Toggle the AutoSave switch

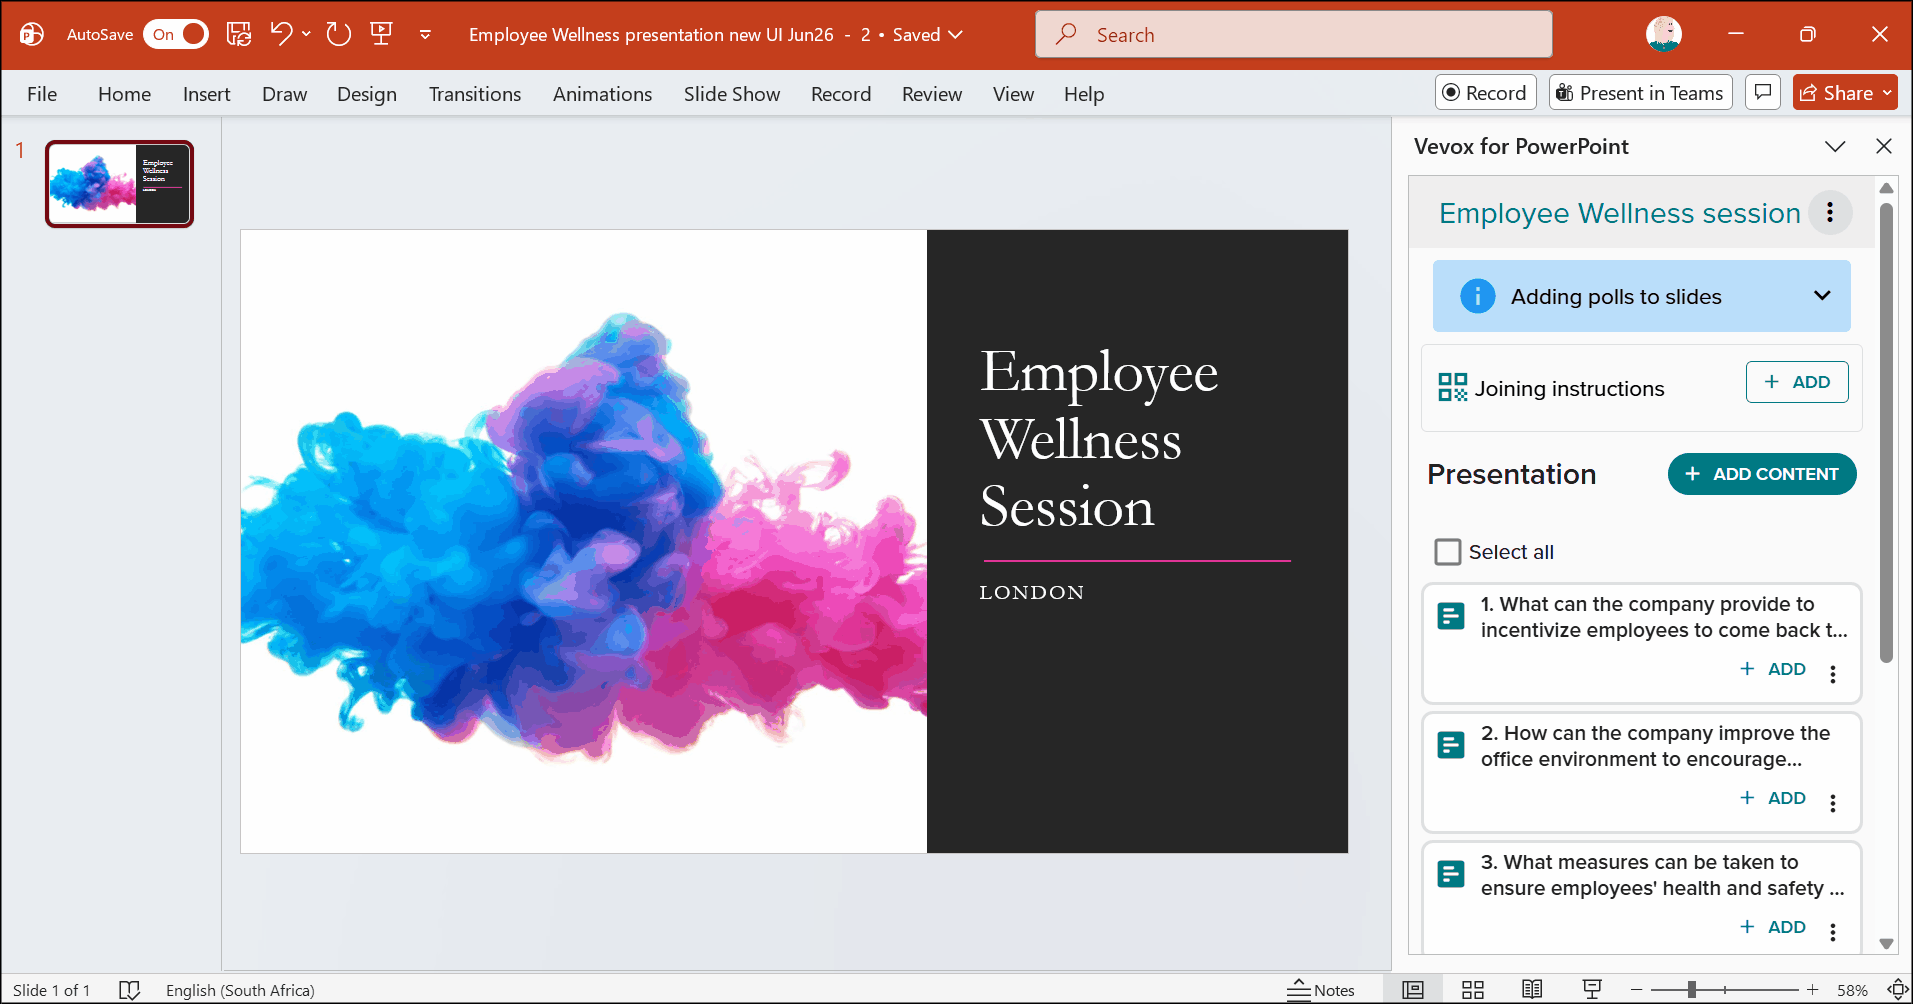pyautogui.click(x=176, y=34)
